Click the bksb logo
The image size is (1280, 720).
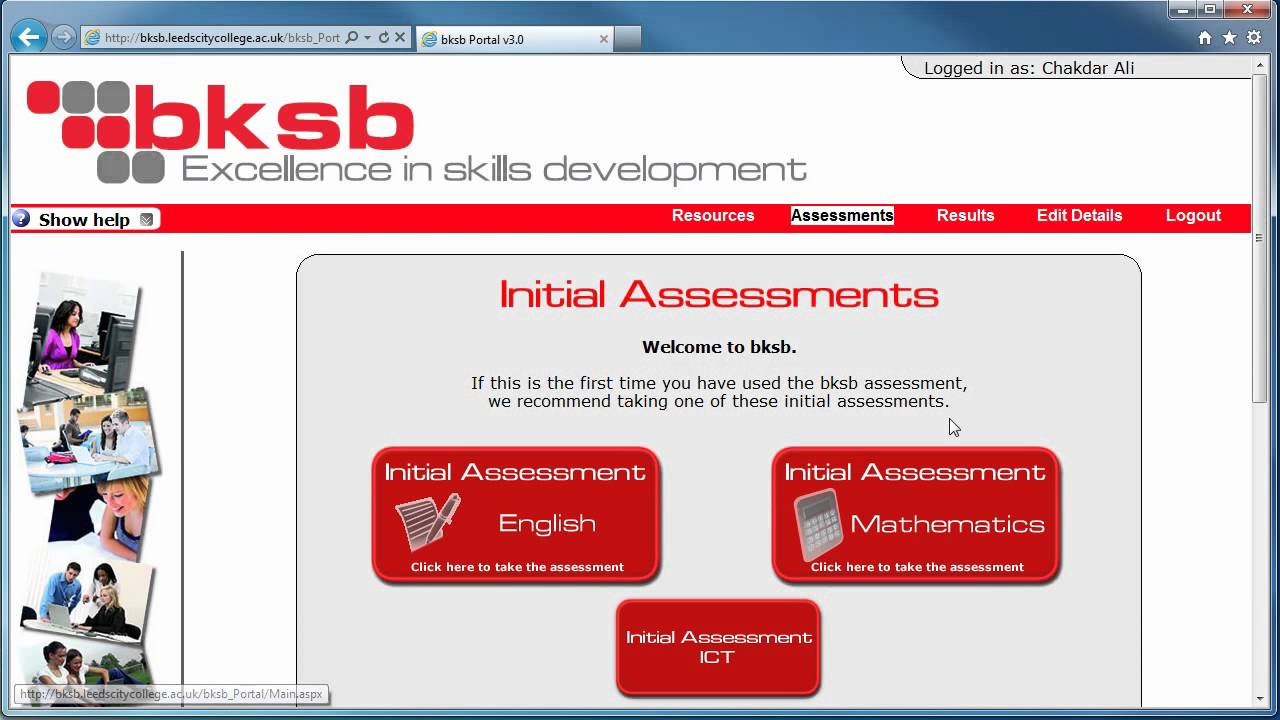tap(417, 132)
